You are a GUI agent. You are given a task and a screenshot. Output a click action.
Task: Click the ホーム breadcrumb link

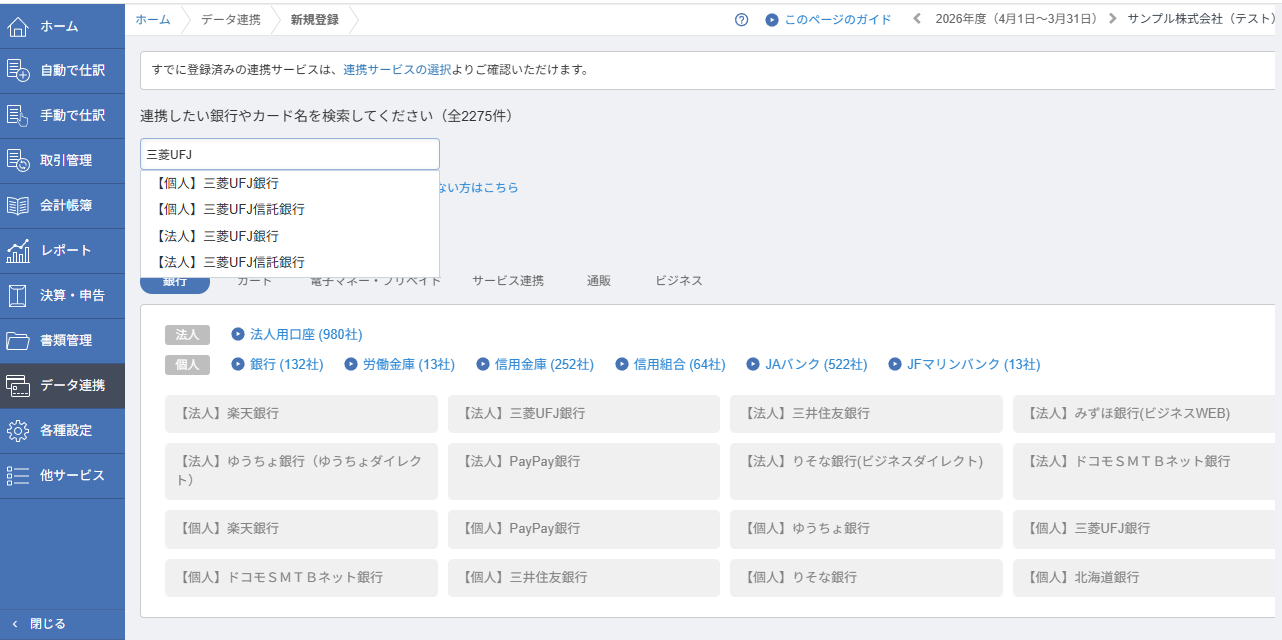click(x=152, y=20)
